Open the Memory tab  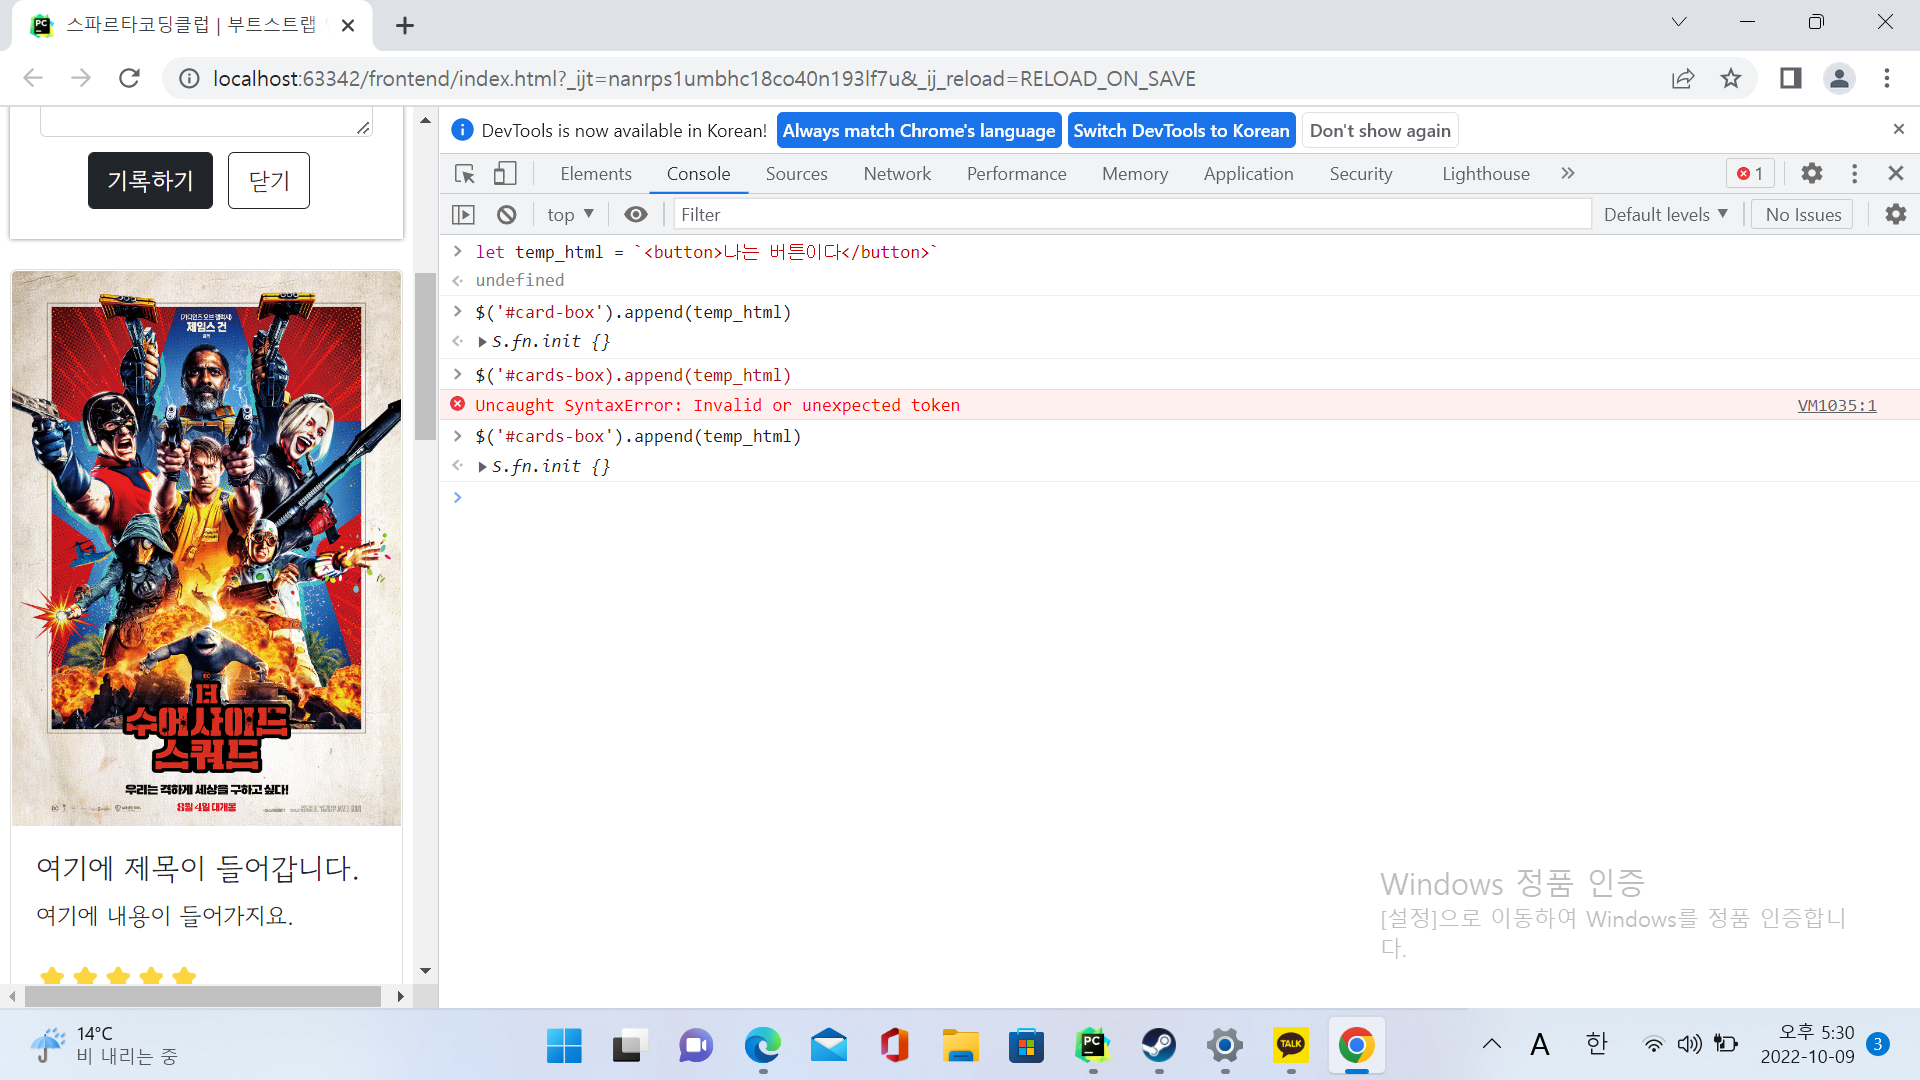1135,174
